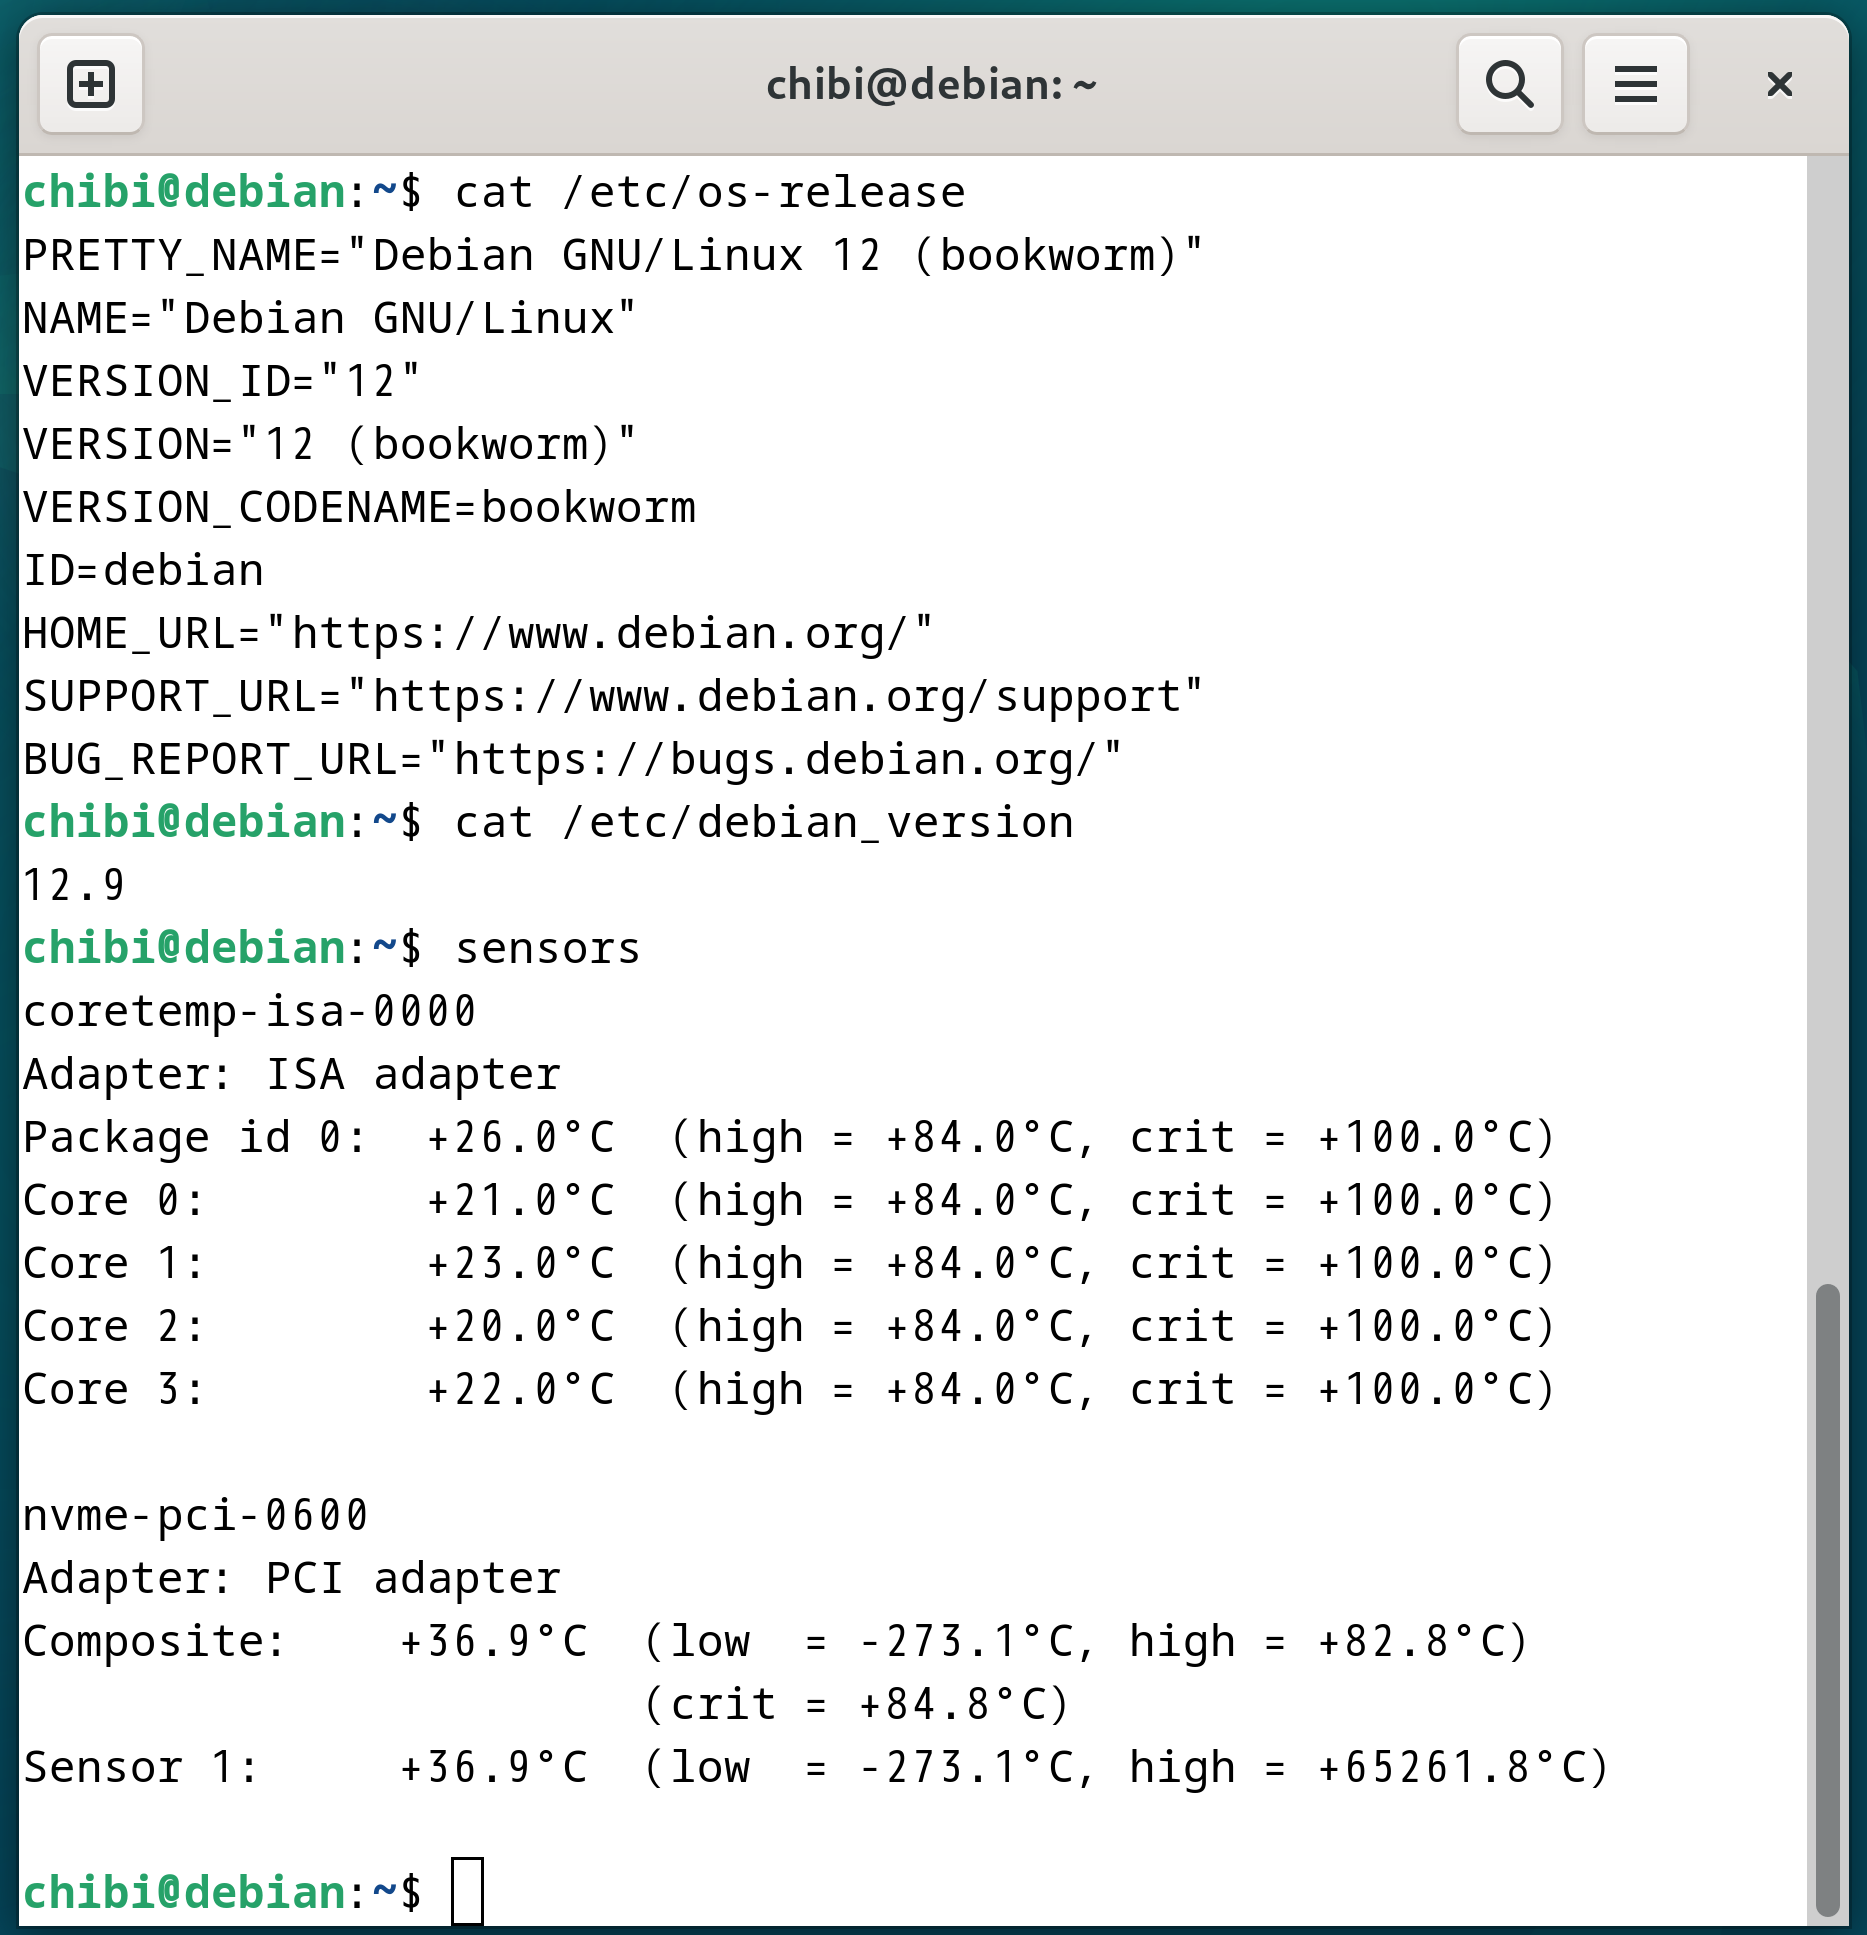This screenshot has width=1867, height=1935.
Task: Click the terminal scrollbar thumb
Action: pos(1827,1598)
